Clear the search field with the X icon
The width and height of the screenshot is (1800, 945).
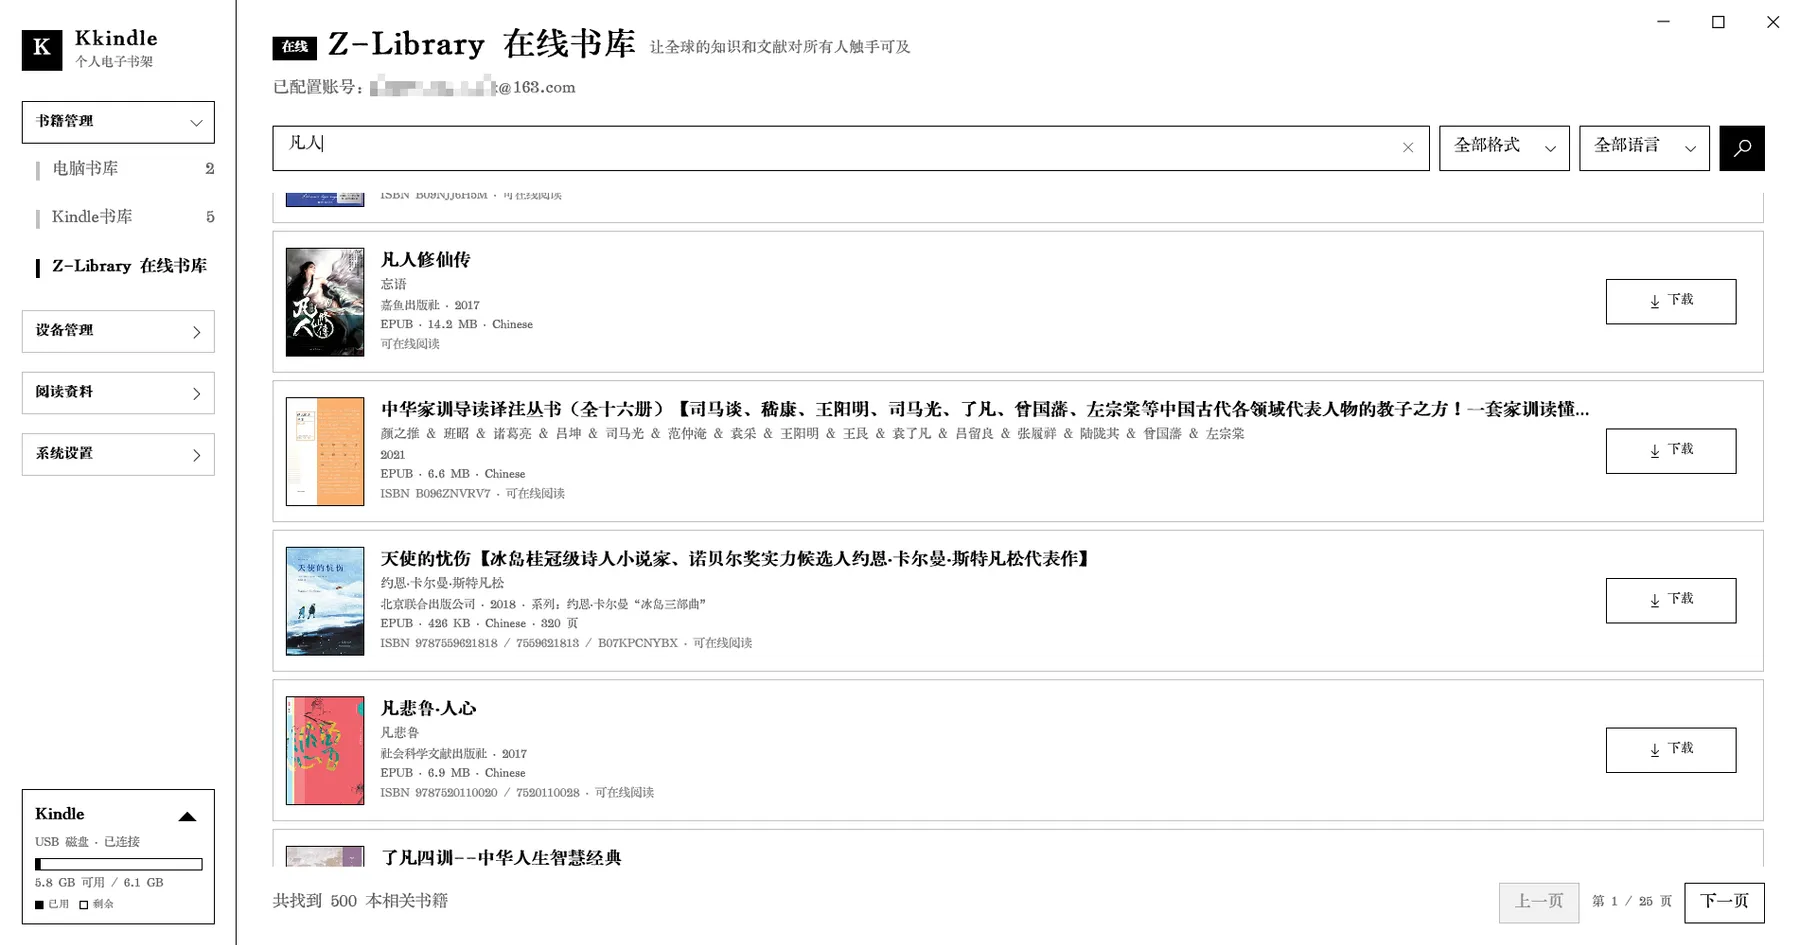(x=1408, y=148)
